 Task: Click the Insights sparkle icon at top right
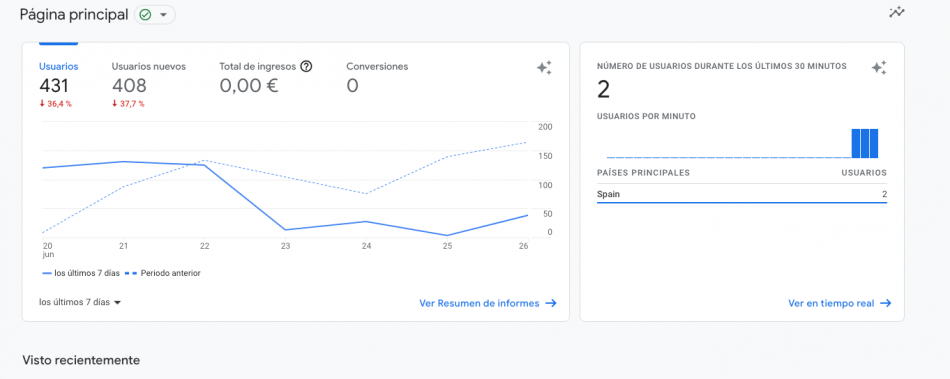pos(897,12)
